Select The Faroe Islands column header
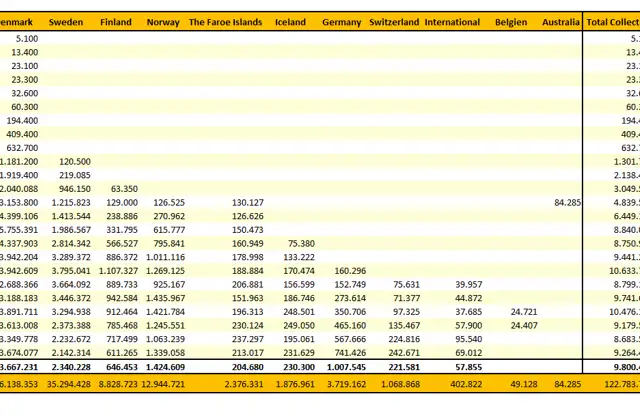 225,22
